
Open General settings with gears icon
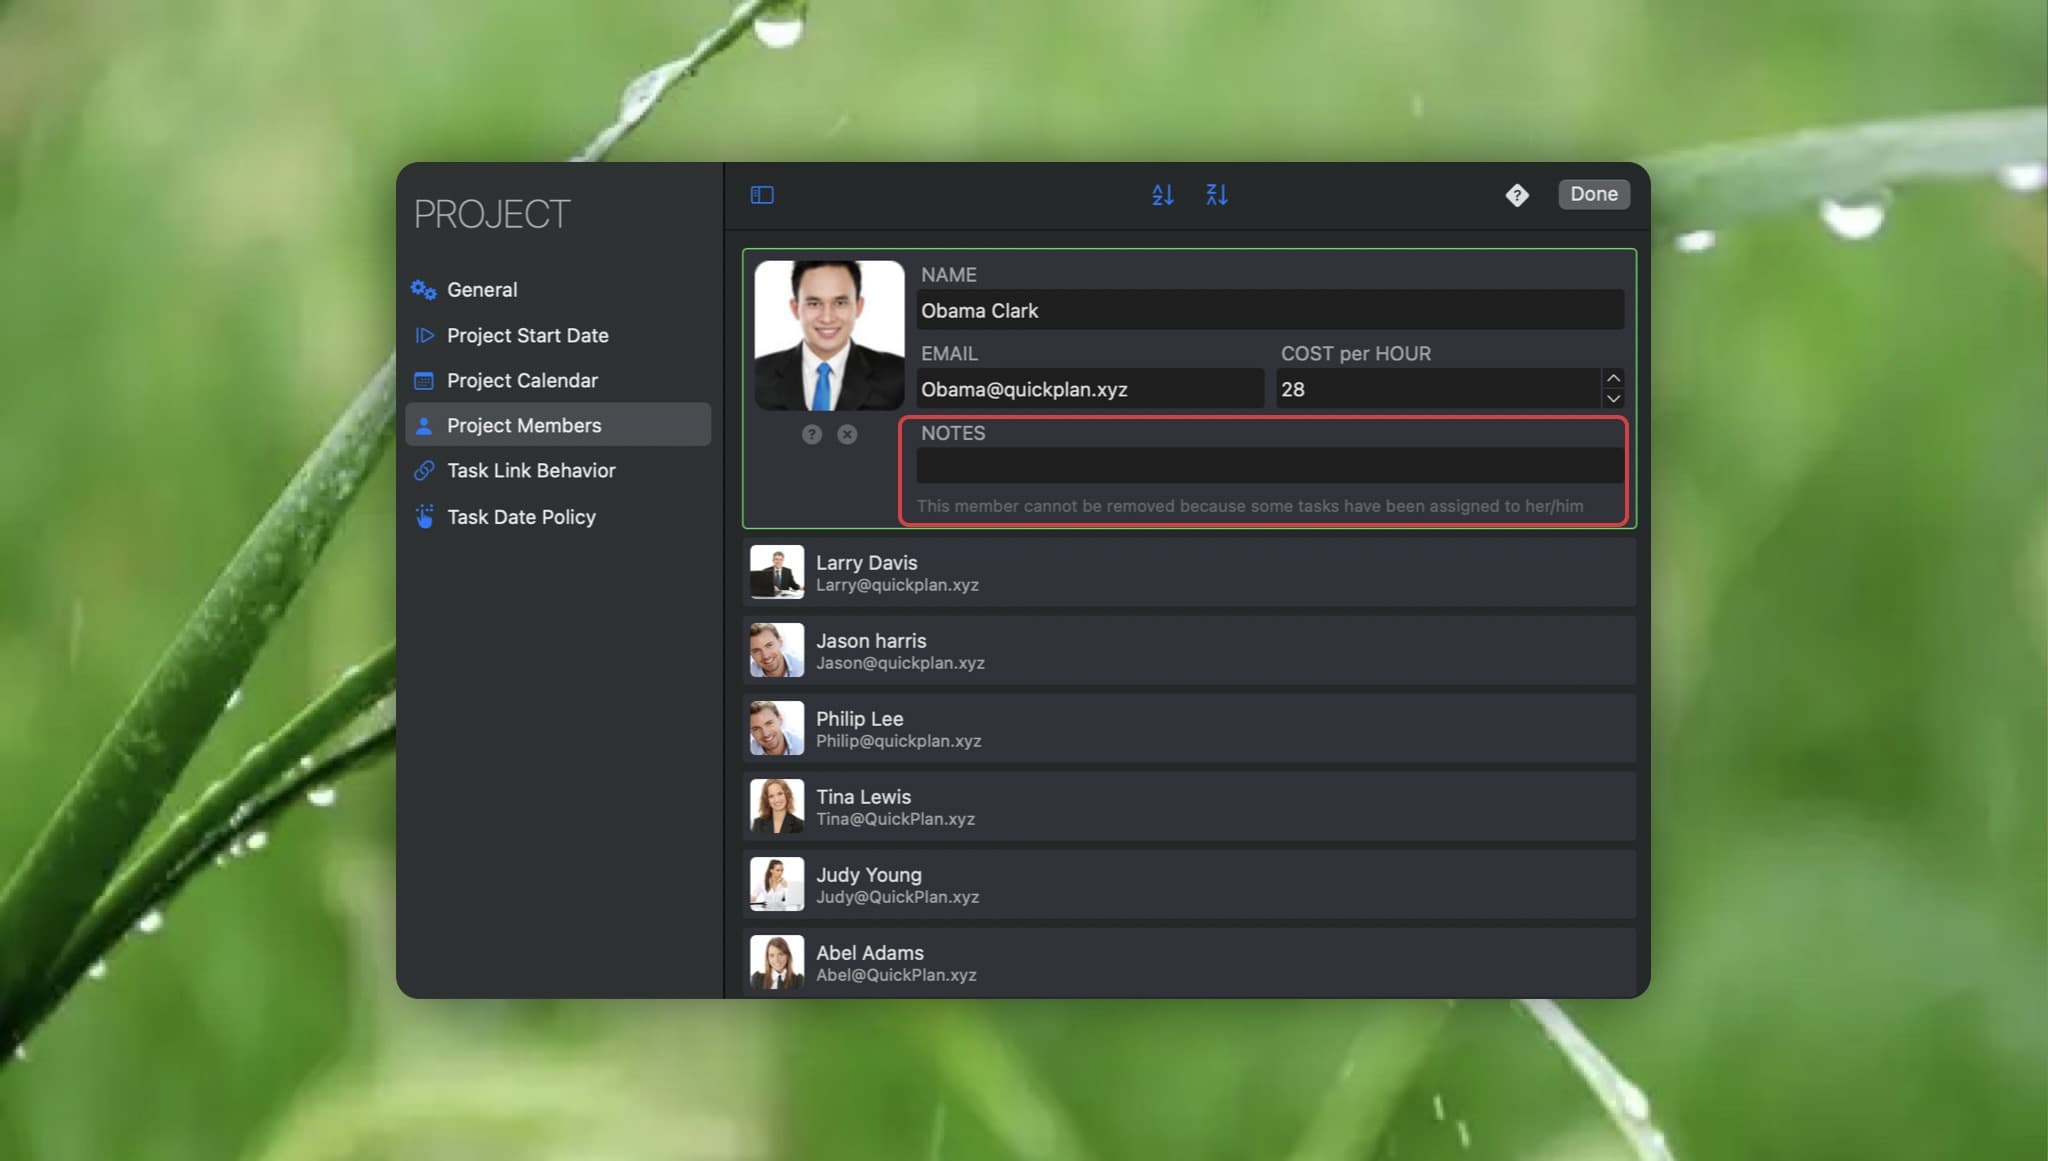(x=481, y=290)
